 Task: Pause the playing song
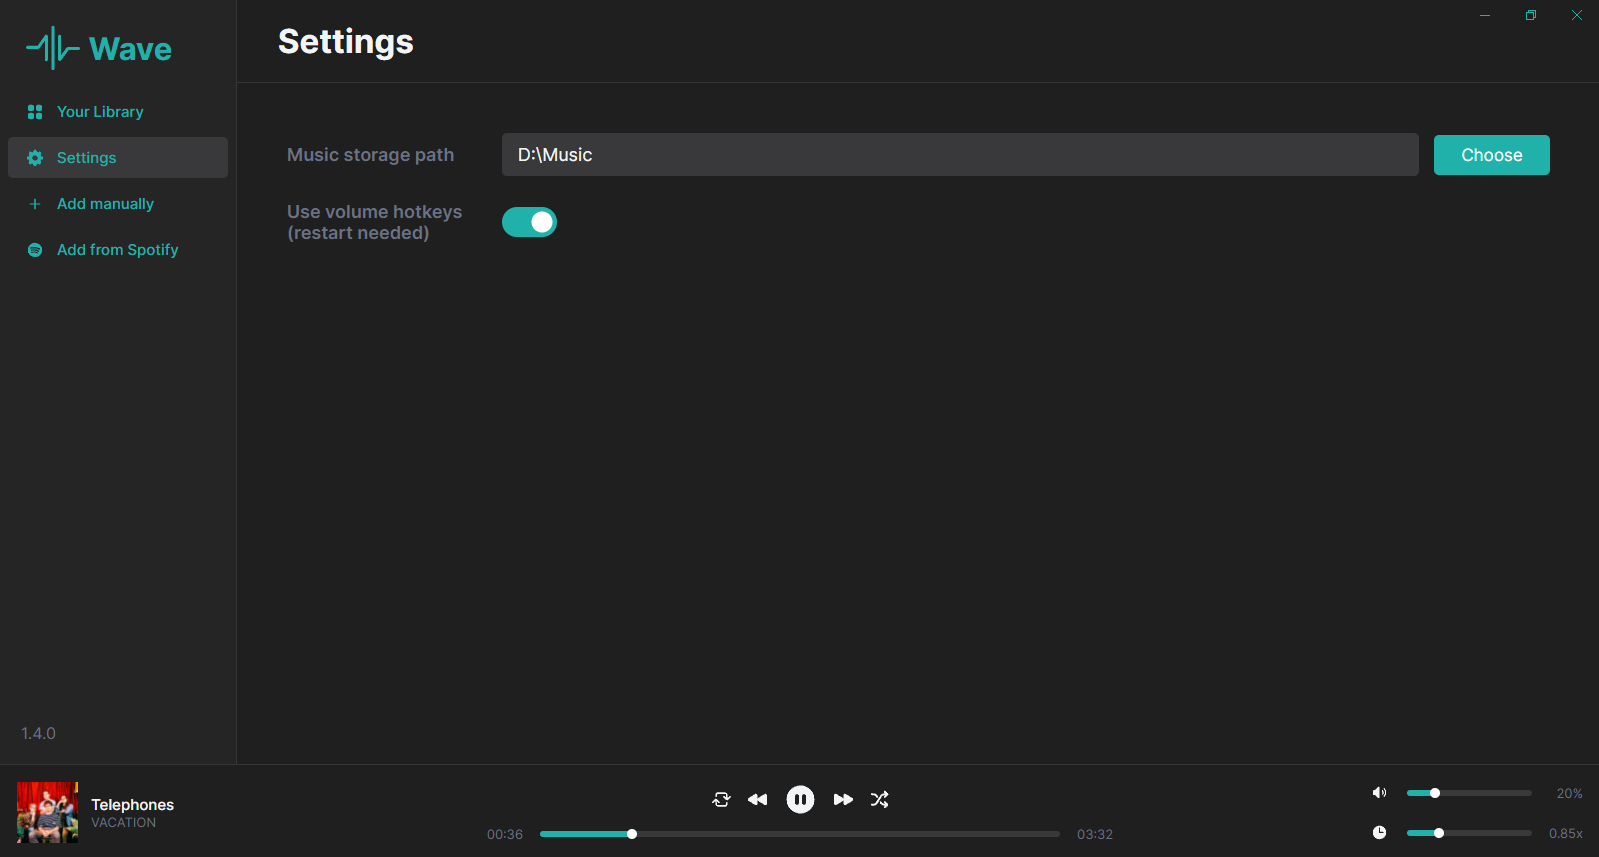coord(800,799)
